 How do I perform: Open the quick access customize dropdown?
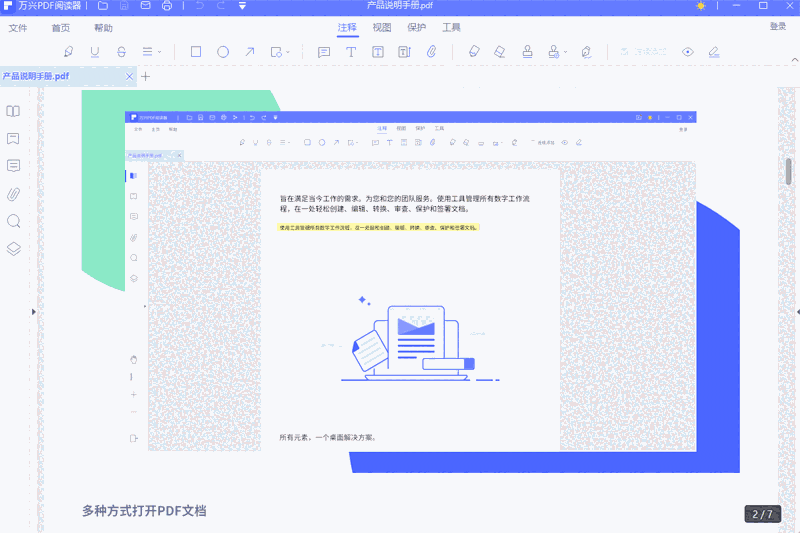(242, 6)
